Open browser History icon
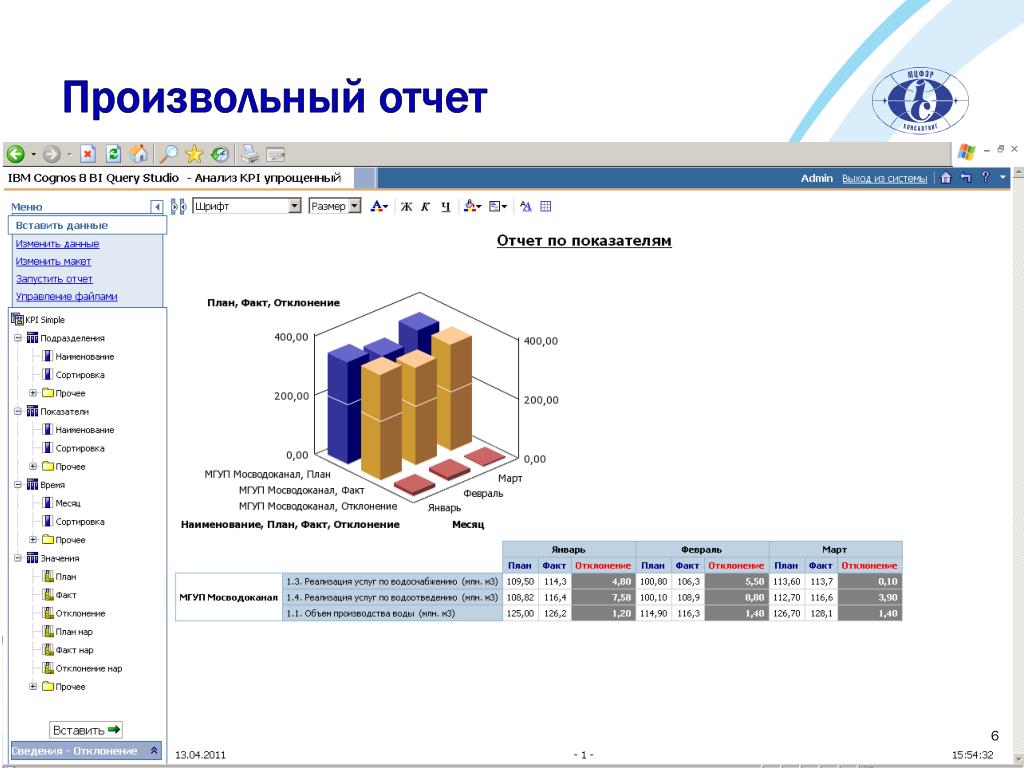 point(220,154)
